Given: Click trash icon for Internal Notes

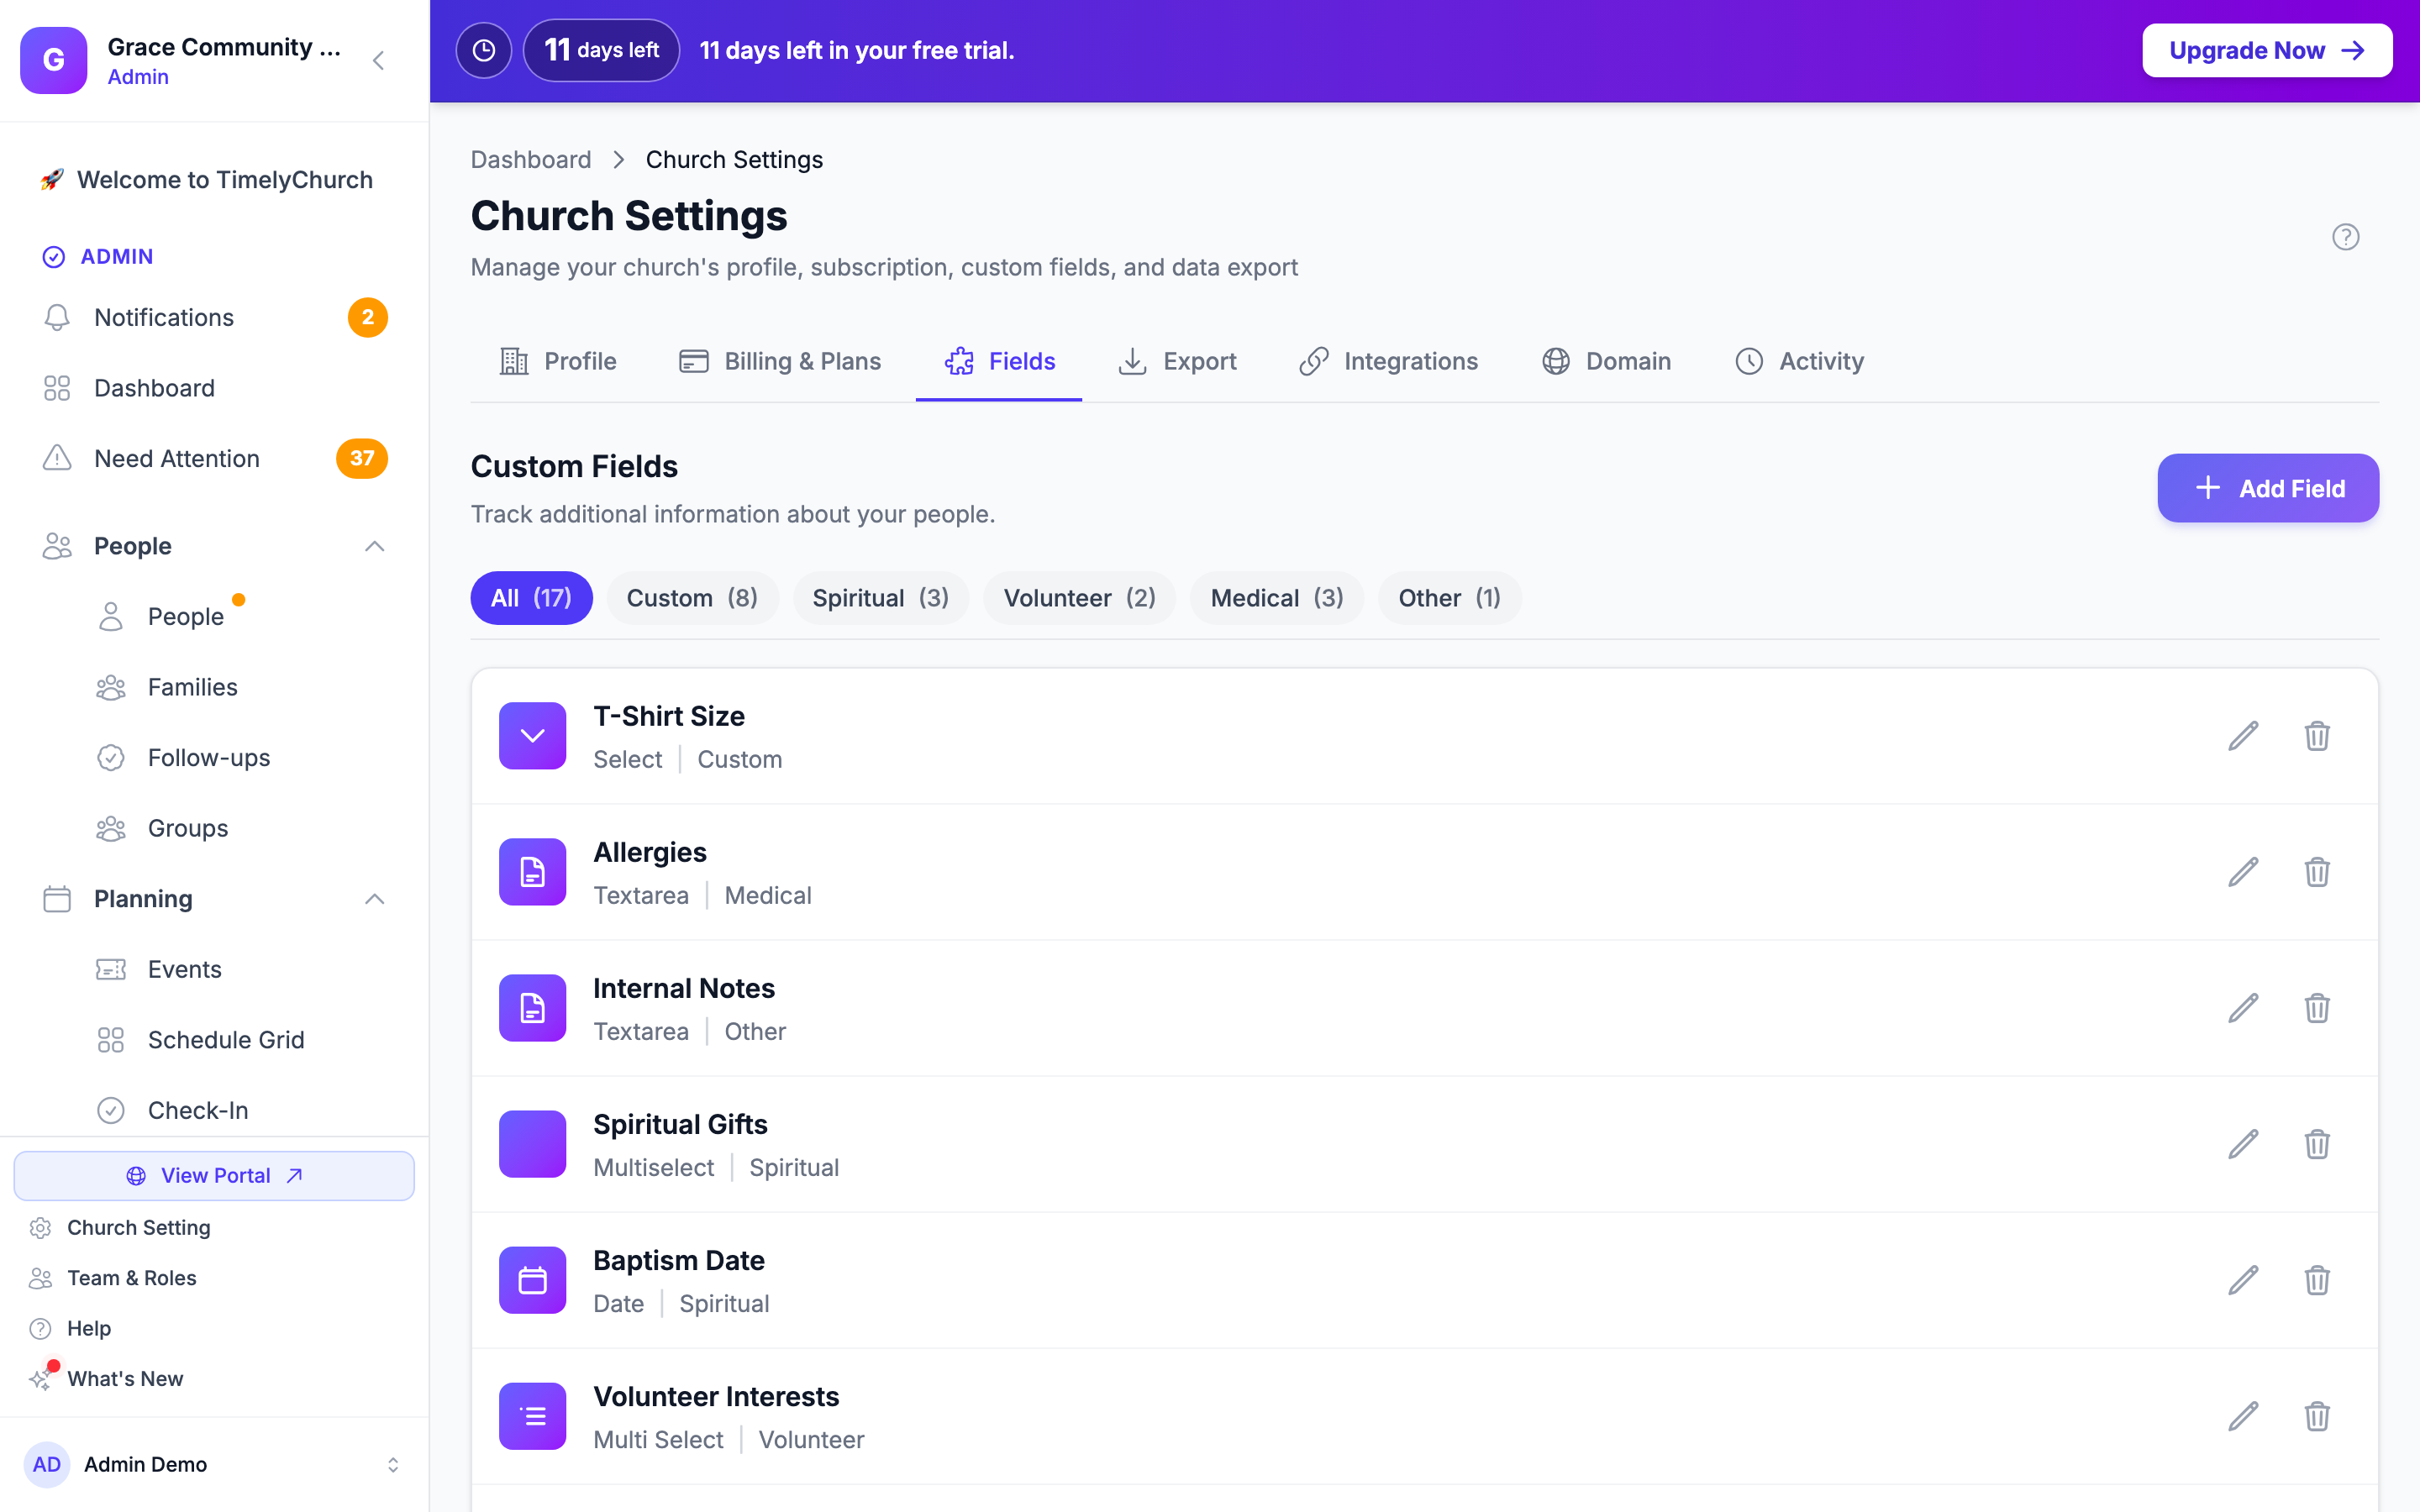Looking at the screenshot, I should [2317, 1008].
